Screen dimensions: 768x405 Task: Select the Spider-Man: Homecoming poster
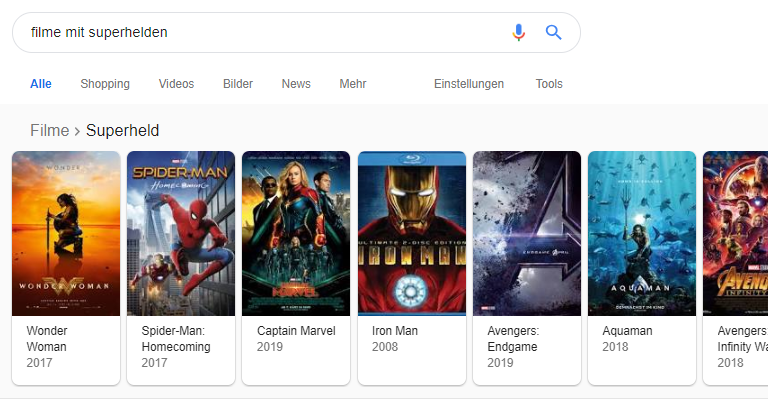(x=181, y=234)
